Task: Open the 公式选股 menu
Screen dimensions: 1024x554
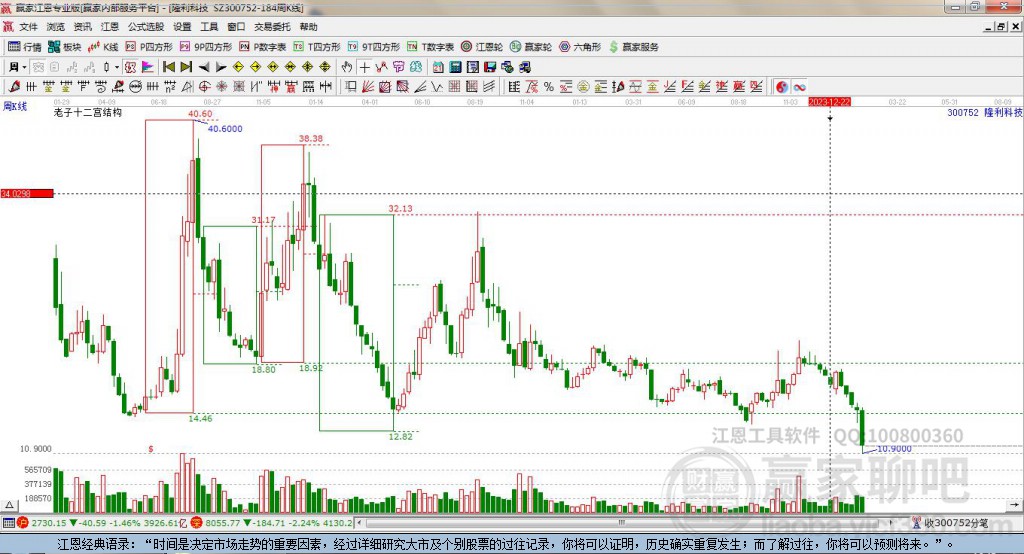Action: 146,27
